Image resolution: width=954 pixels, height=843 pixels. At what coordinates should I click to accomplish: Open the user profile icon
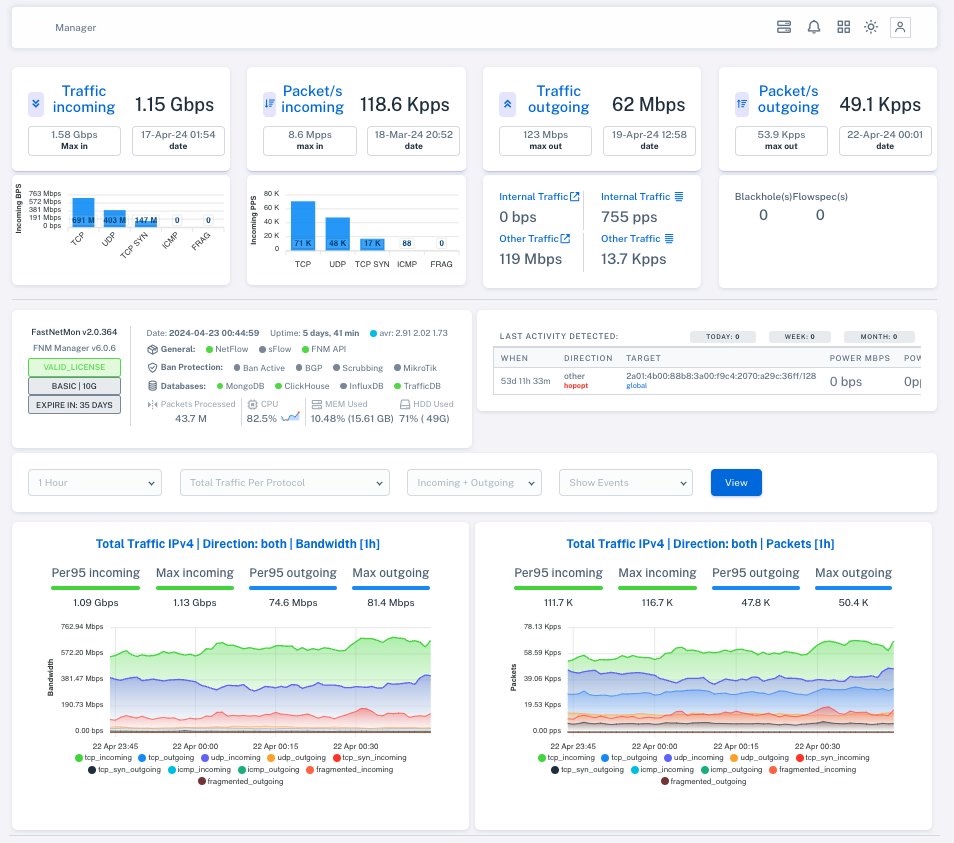(900, 27)
